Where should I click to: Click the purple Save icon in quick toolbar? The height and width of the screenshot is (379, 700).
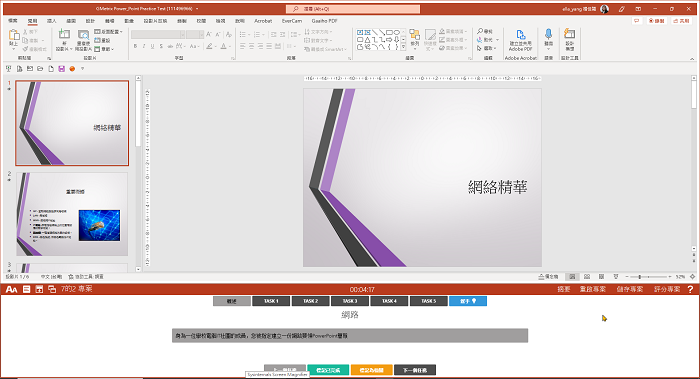coord(62,69)
